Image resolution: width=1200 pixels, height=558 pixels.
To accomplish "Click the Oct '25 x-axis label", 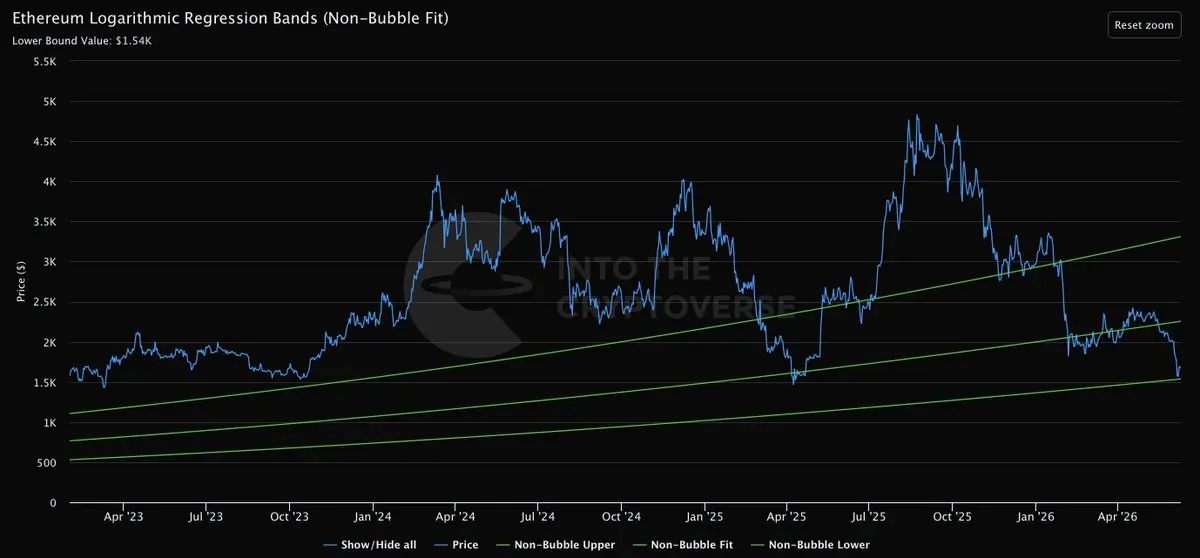I will pyautogui.click(x=953, y=518).
